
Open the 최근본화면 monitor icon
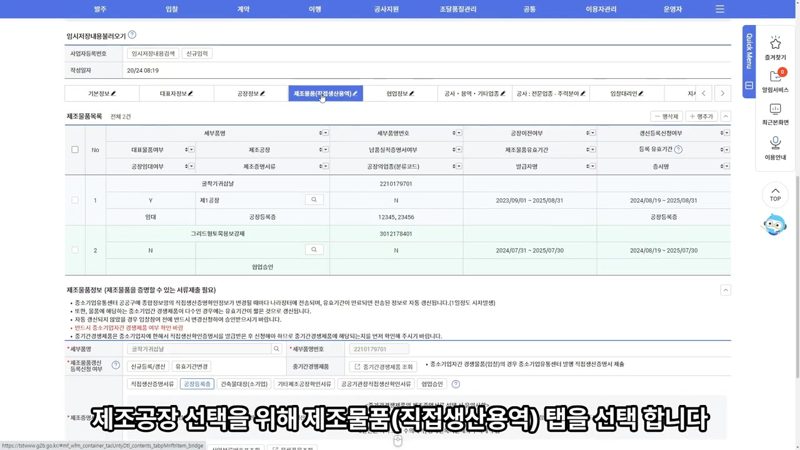tap(775, 109)
